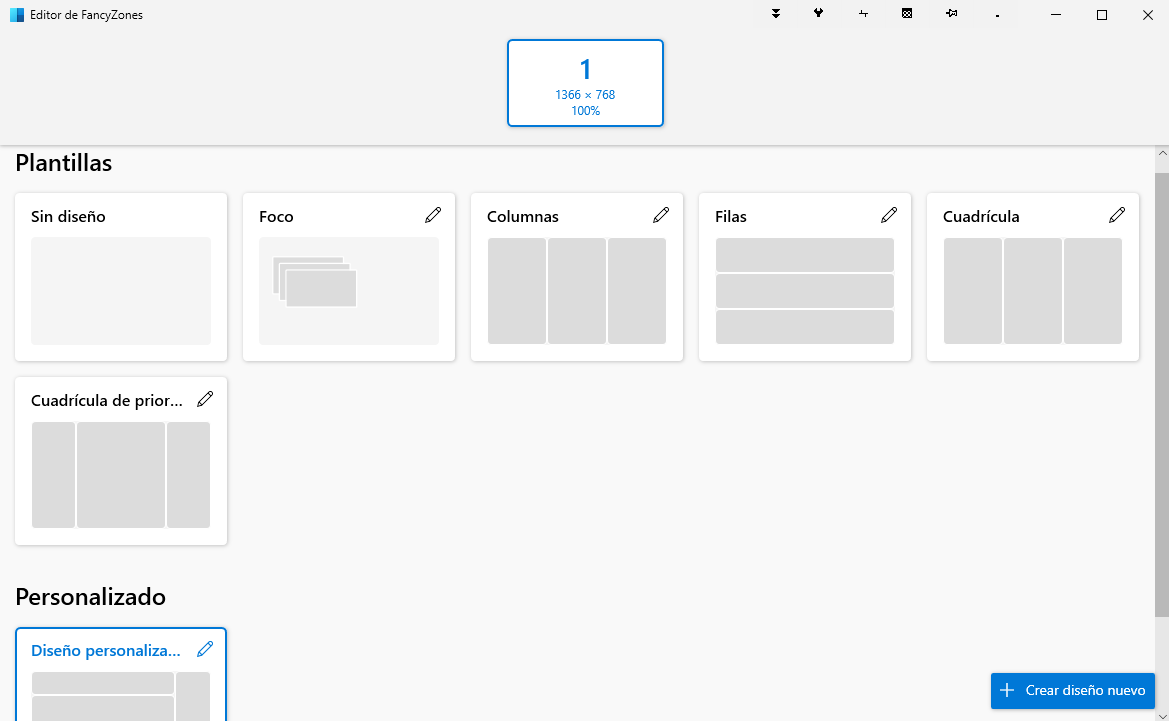Select the Sin diseño template
This screenshot has width=1169, height=721.
coord(121,290)
